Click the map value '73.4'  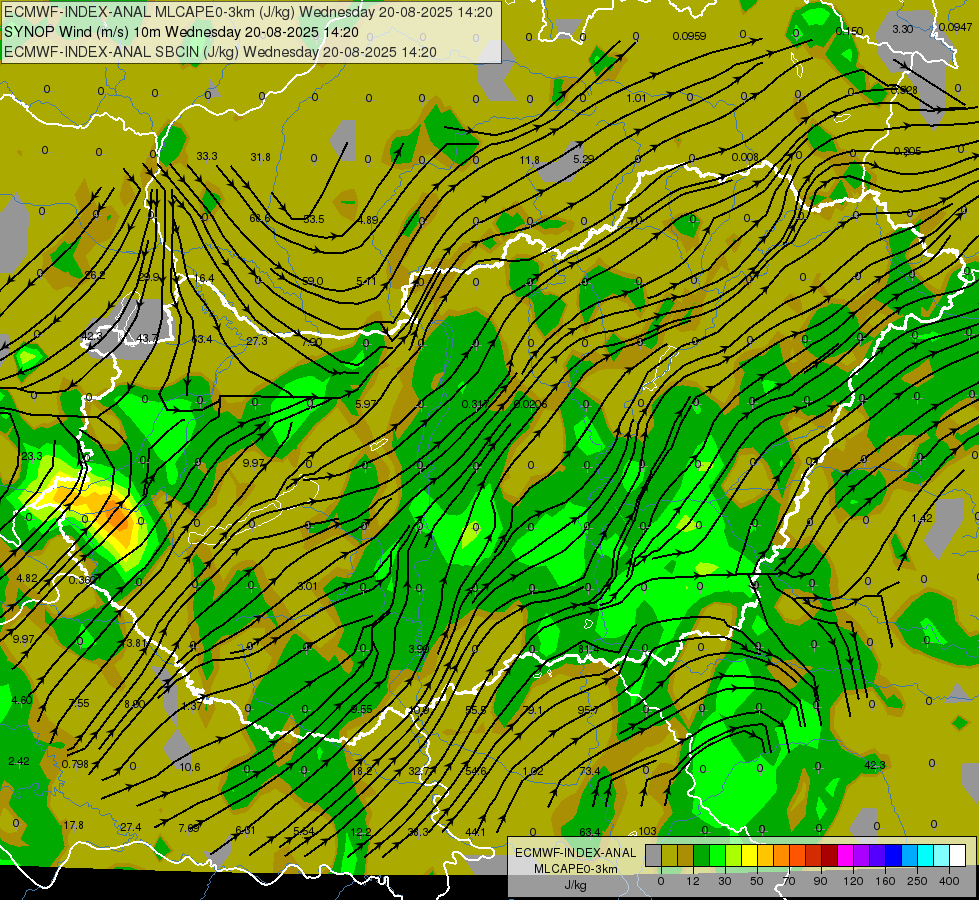589,771
